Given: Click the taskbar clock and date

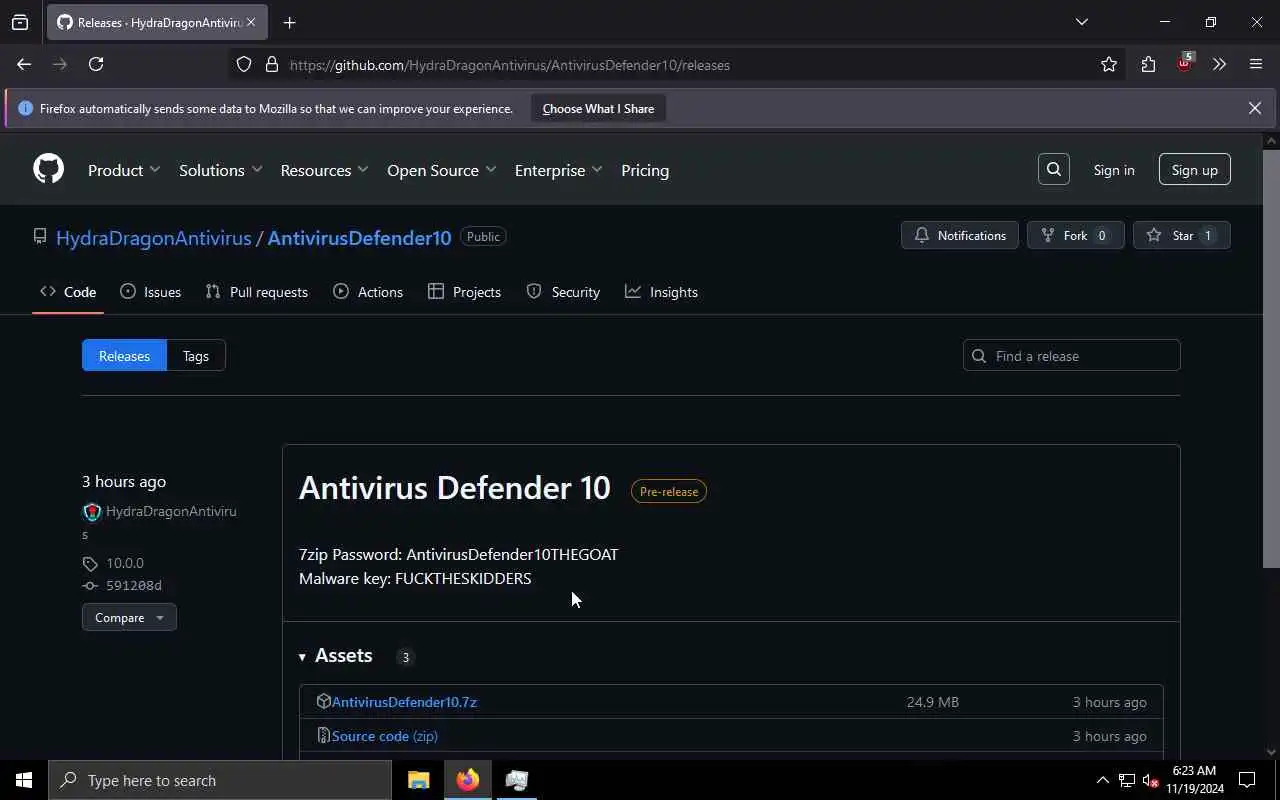Looking at the screenshot, I should click(x=1195, y=780).
